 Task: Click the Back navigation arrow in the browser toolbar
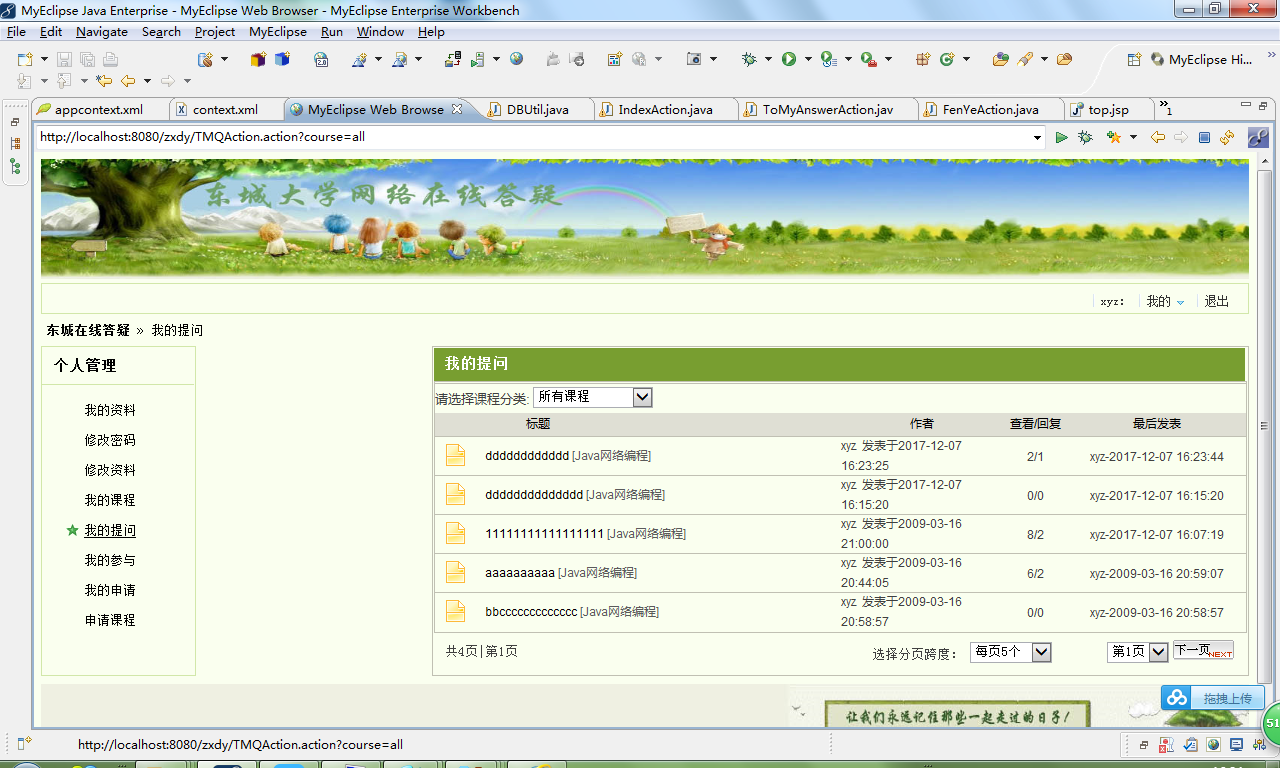click(1157, 137)
